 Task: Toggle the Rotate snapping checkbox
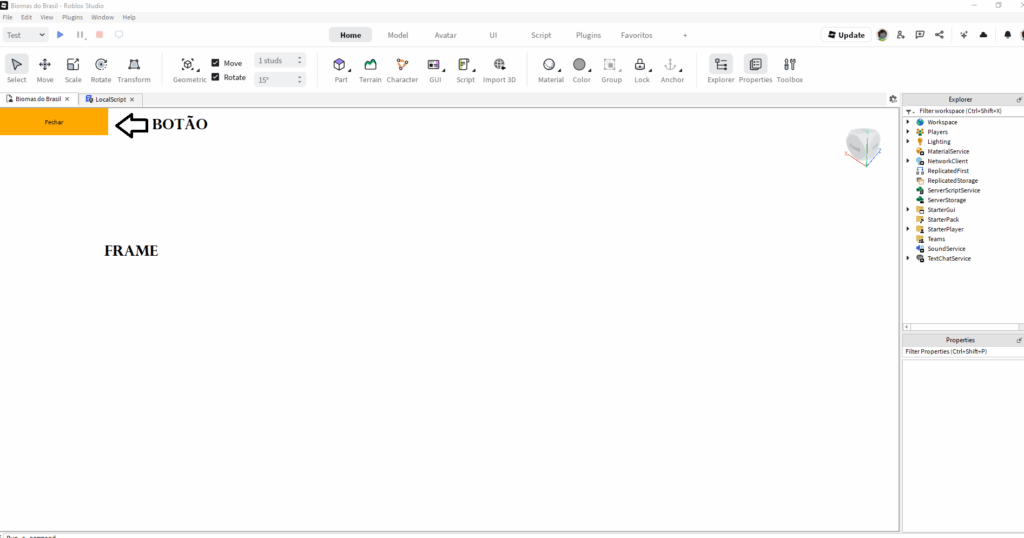[216, 77]
